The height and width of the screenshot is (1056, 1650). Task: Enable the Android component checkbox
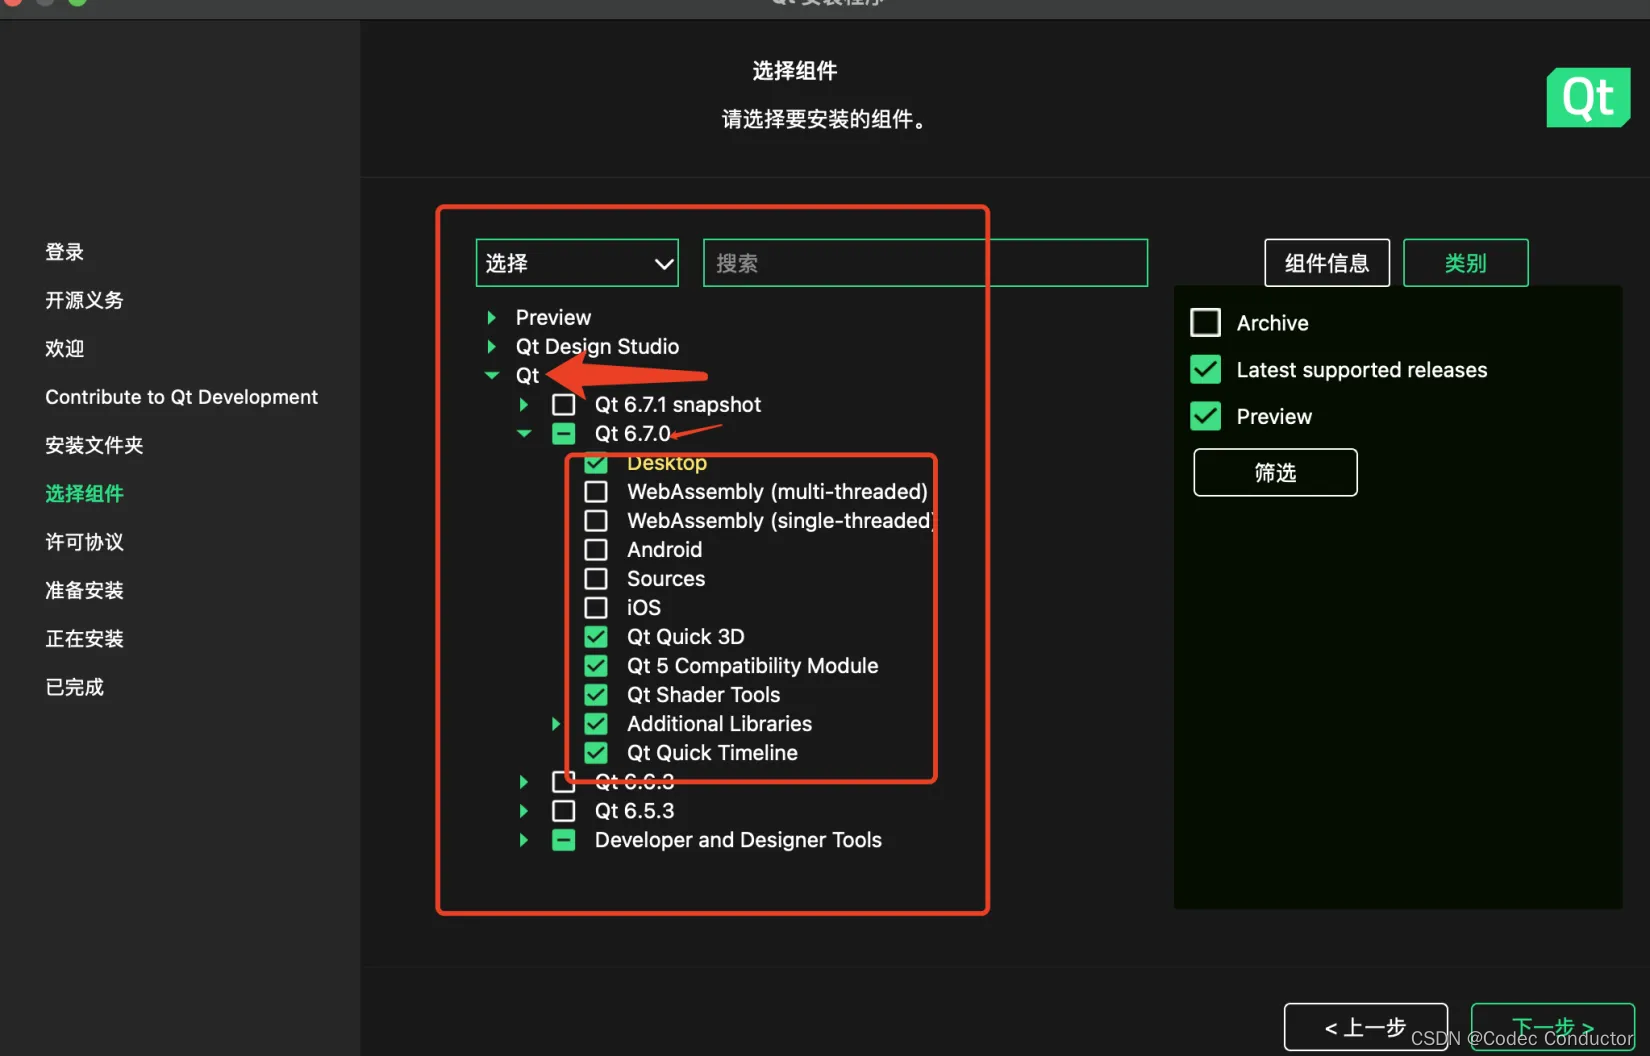click(596, 549)
